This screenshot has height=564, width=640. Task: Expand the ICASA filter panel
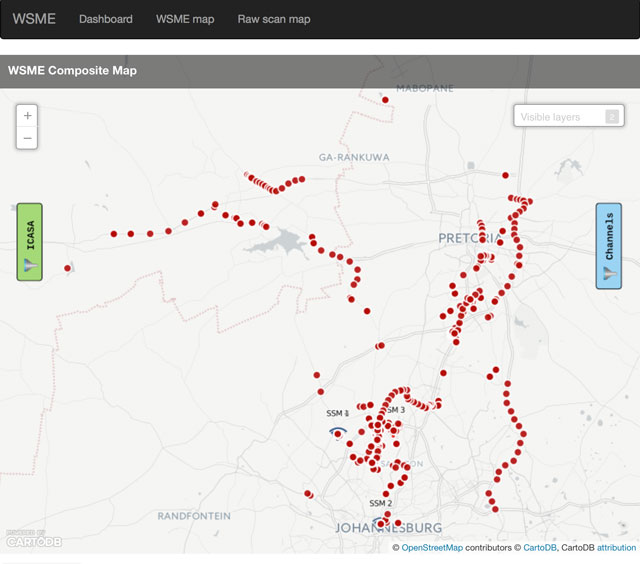point(29,240)
